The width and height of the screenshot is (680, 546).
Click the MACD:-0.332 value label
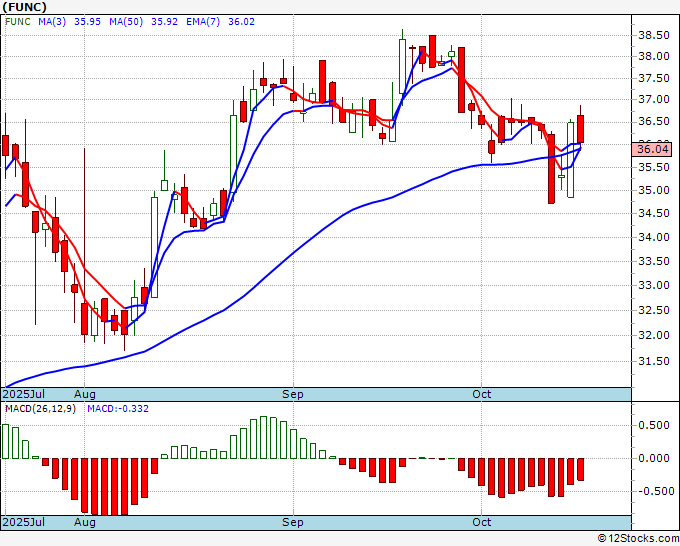tap(118, 409)
